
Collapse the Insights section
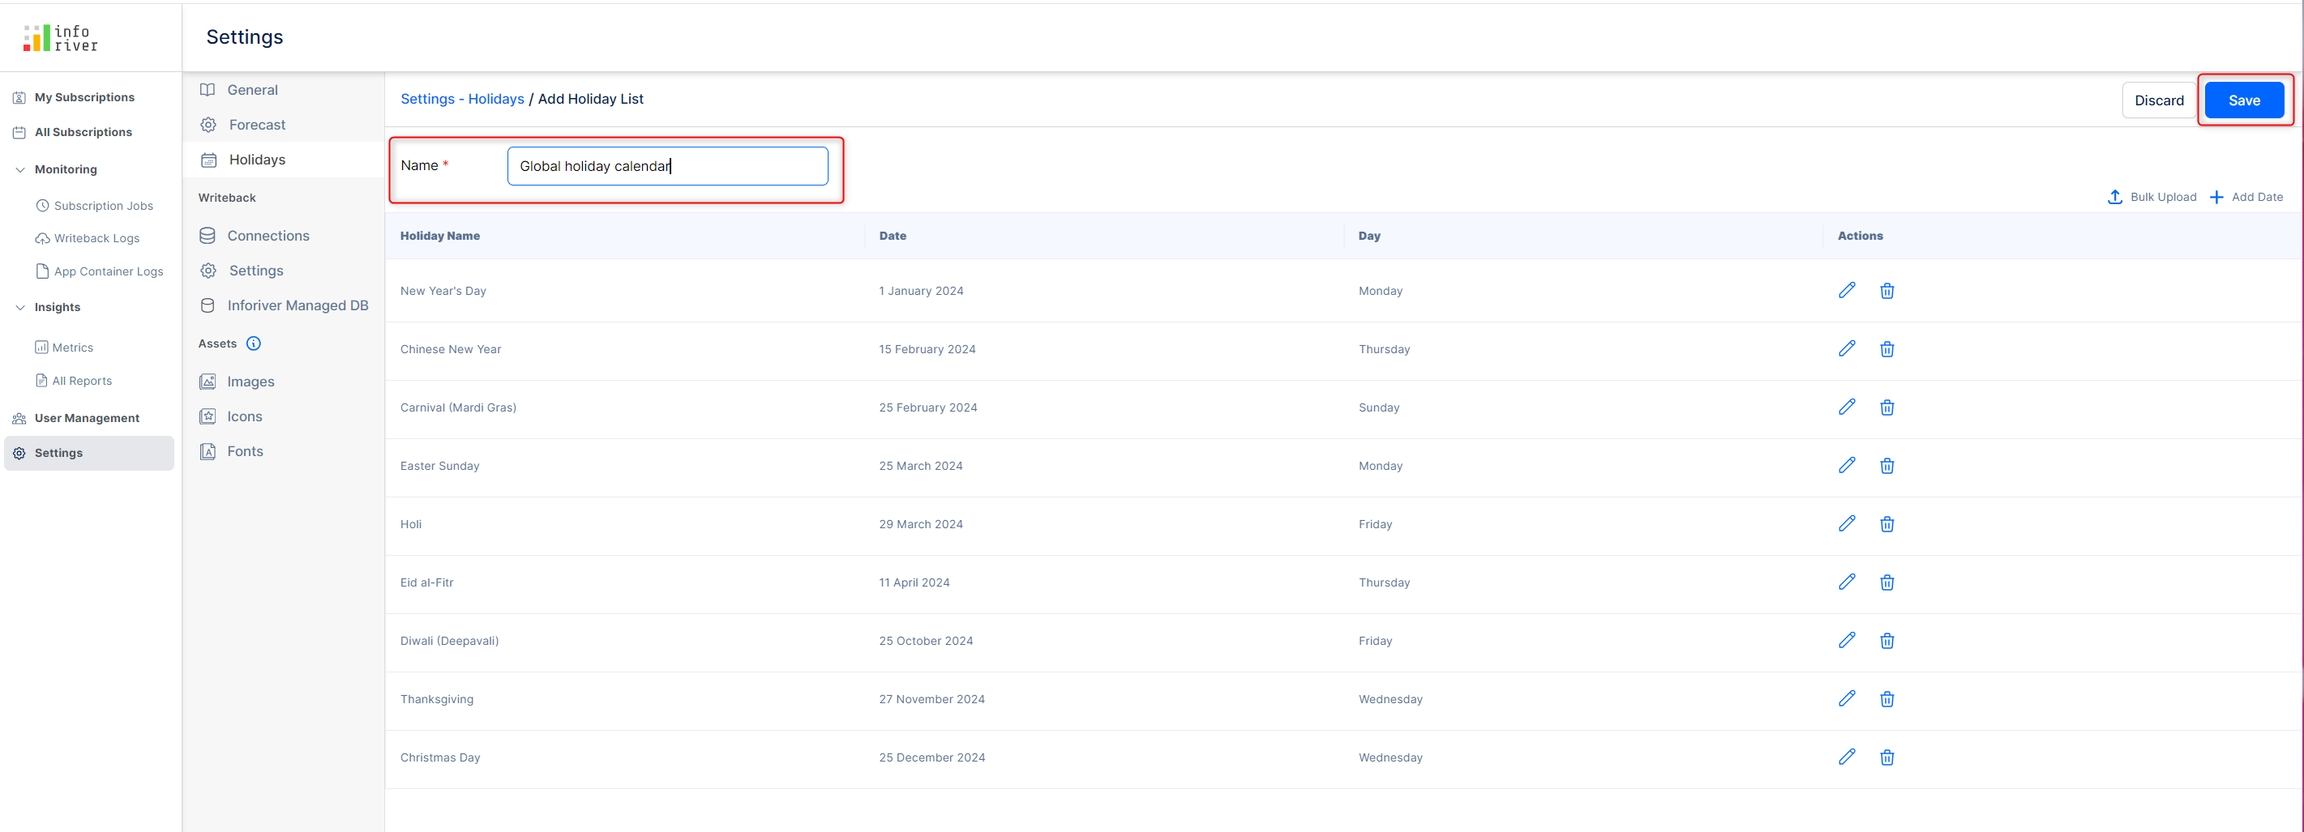click(20, 307)
